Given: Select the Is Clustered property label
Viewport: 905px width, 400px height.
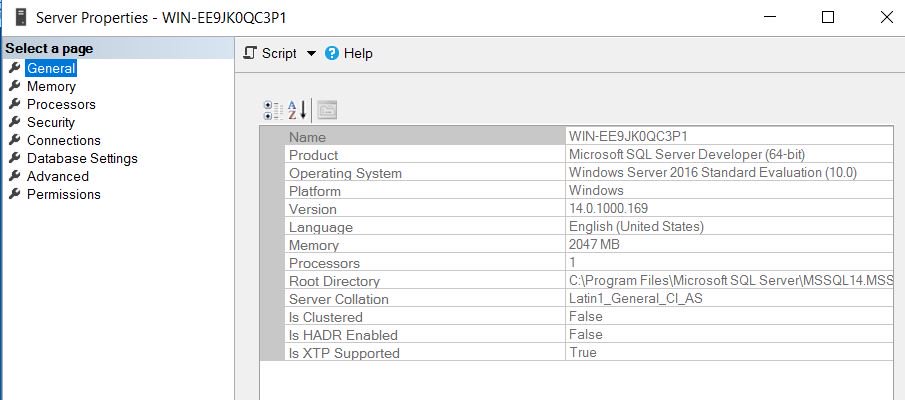Looking at the screenshot, I should 326,316.
